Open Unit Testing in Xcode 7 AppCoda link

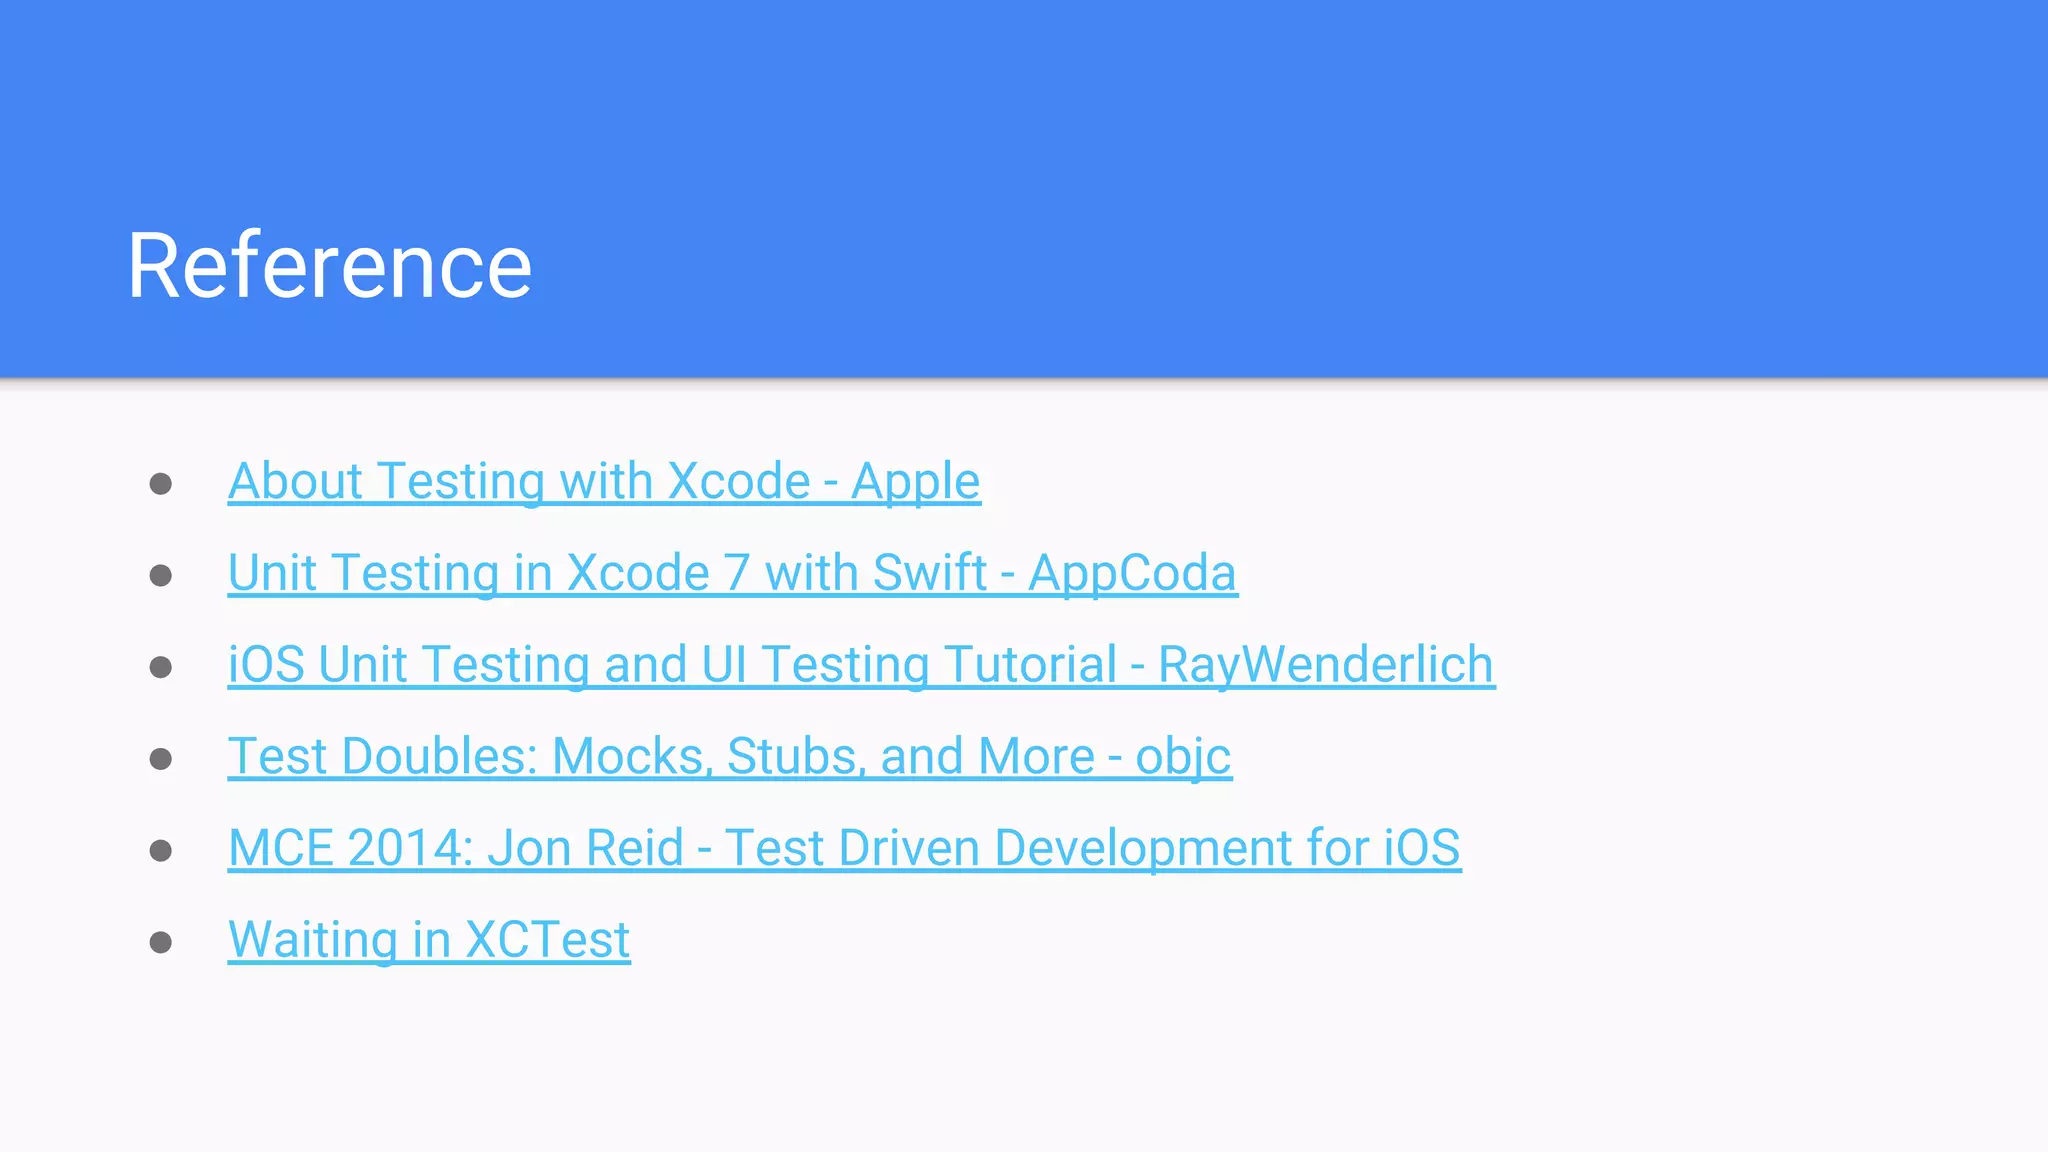pos(732,573)
